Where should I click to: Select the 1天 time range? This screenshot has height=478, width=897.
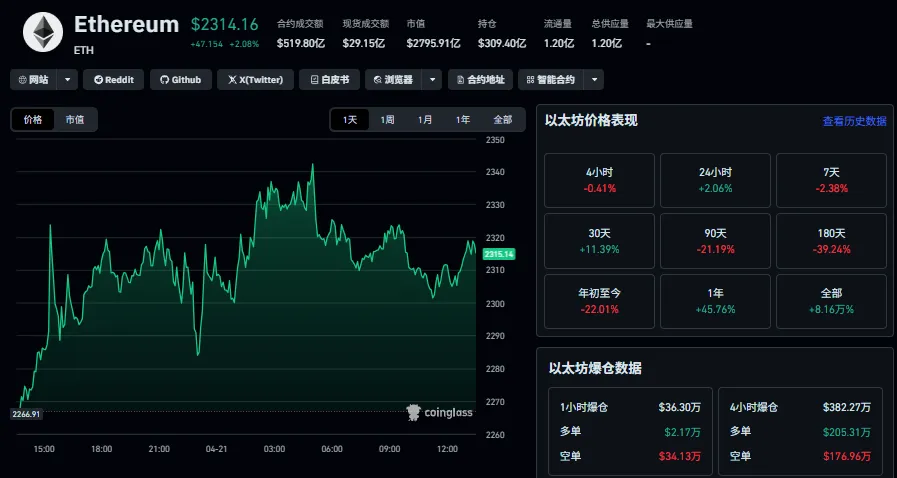point(350,120)
